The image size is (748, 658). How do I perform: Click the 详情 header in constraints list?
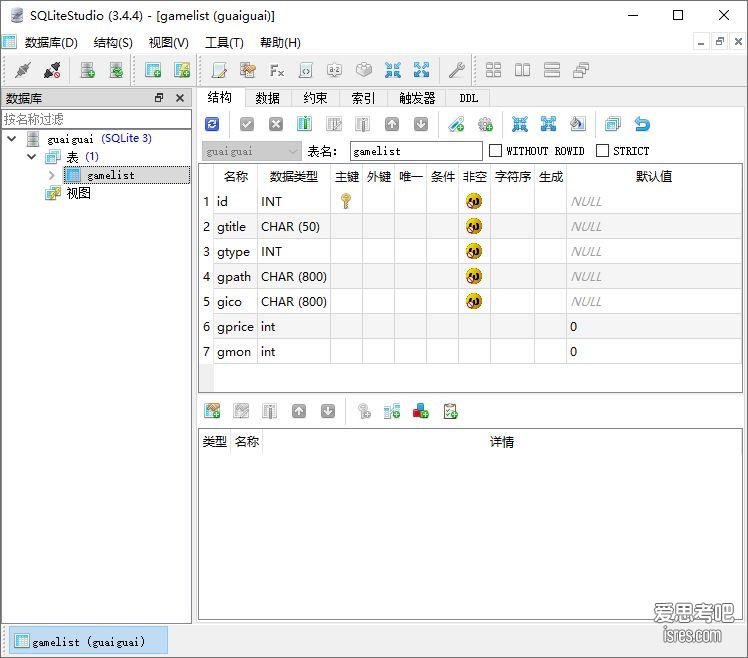501,442
